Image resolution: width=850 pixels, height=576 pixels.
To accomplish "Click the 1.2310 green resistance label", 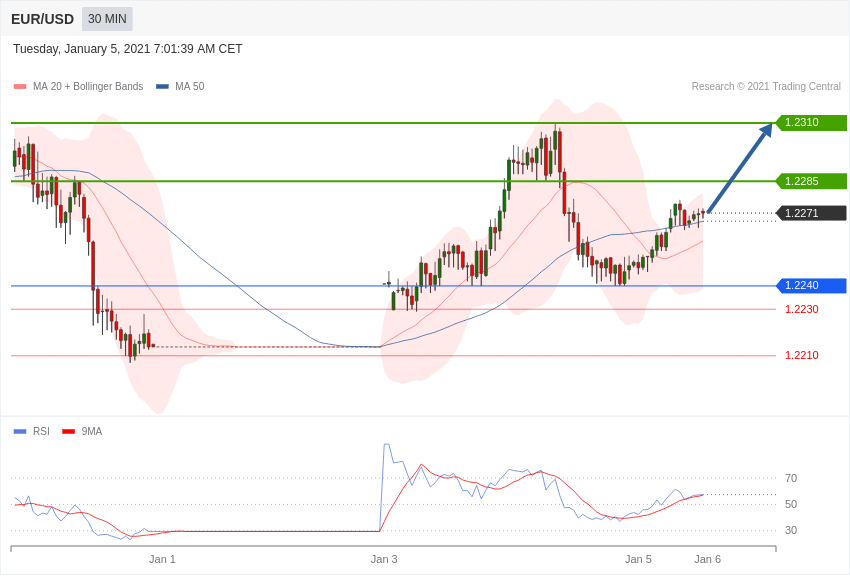I will point(812,122).
